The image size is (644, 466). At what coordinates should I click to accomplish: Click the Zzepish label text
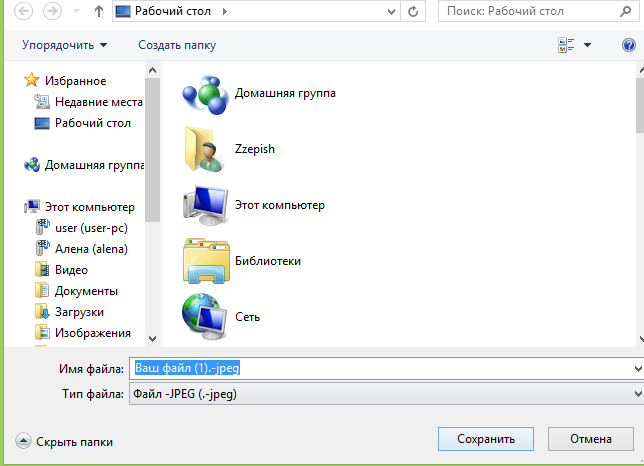pyautogui.click(x=255, y=149)
